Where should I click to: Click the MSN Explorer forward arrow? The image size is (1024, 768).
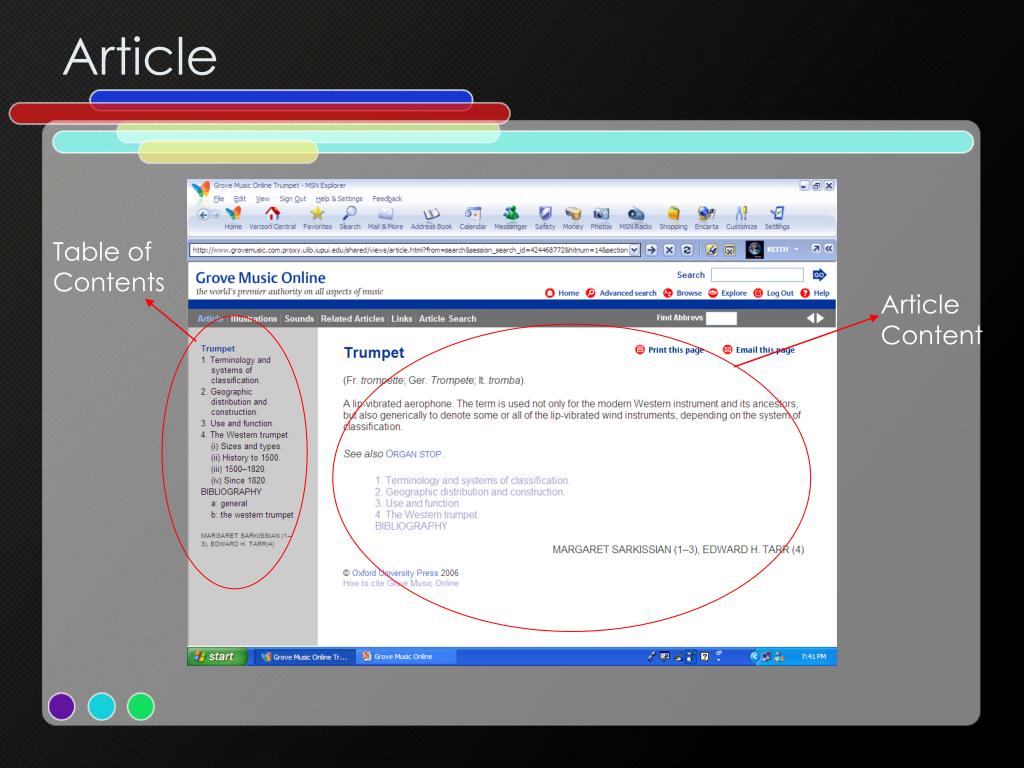point(216,215)
